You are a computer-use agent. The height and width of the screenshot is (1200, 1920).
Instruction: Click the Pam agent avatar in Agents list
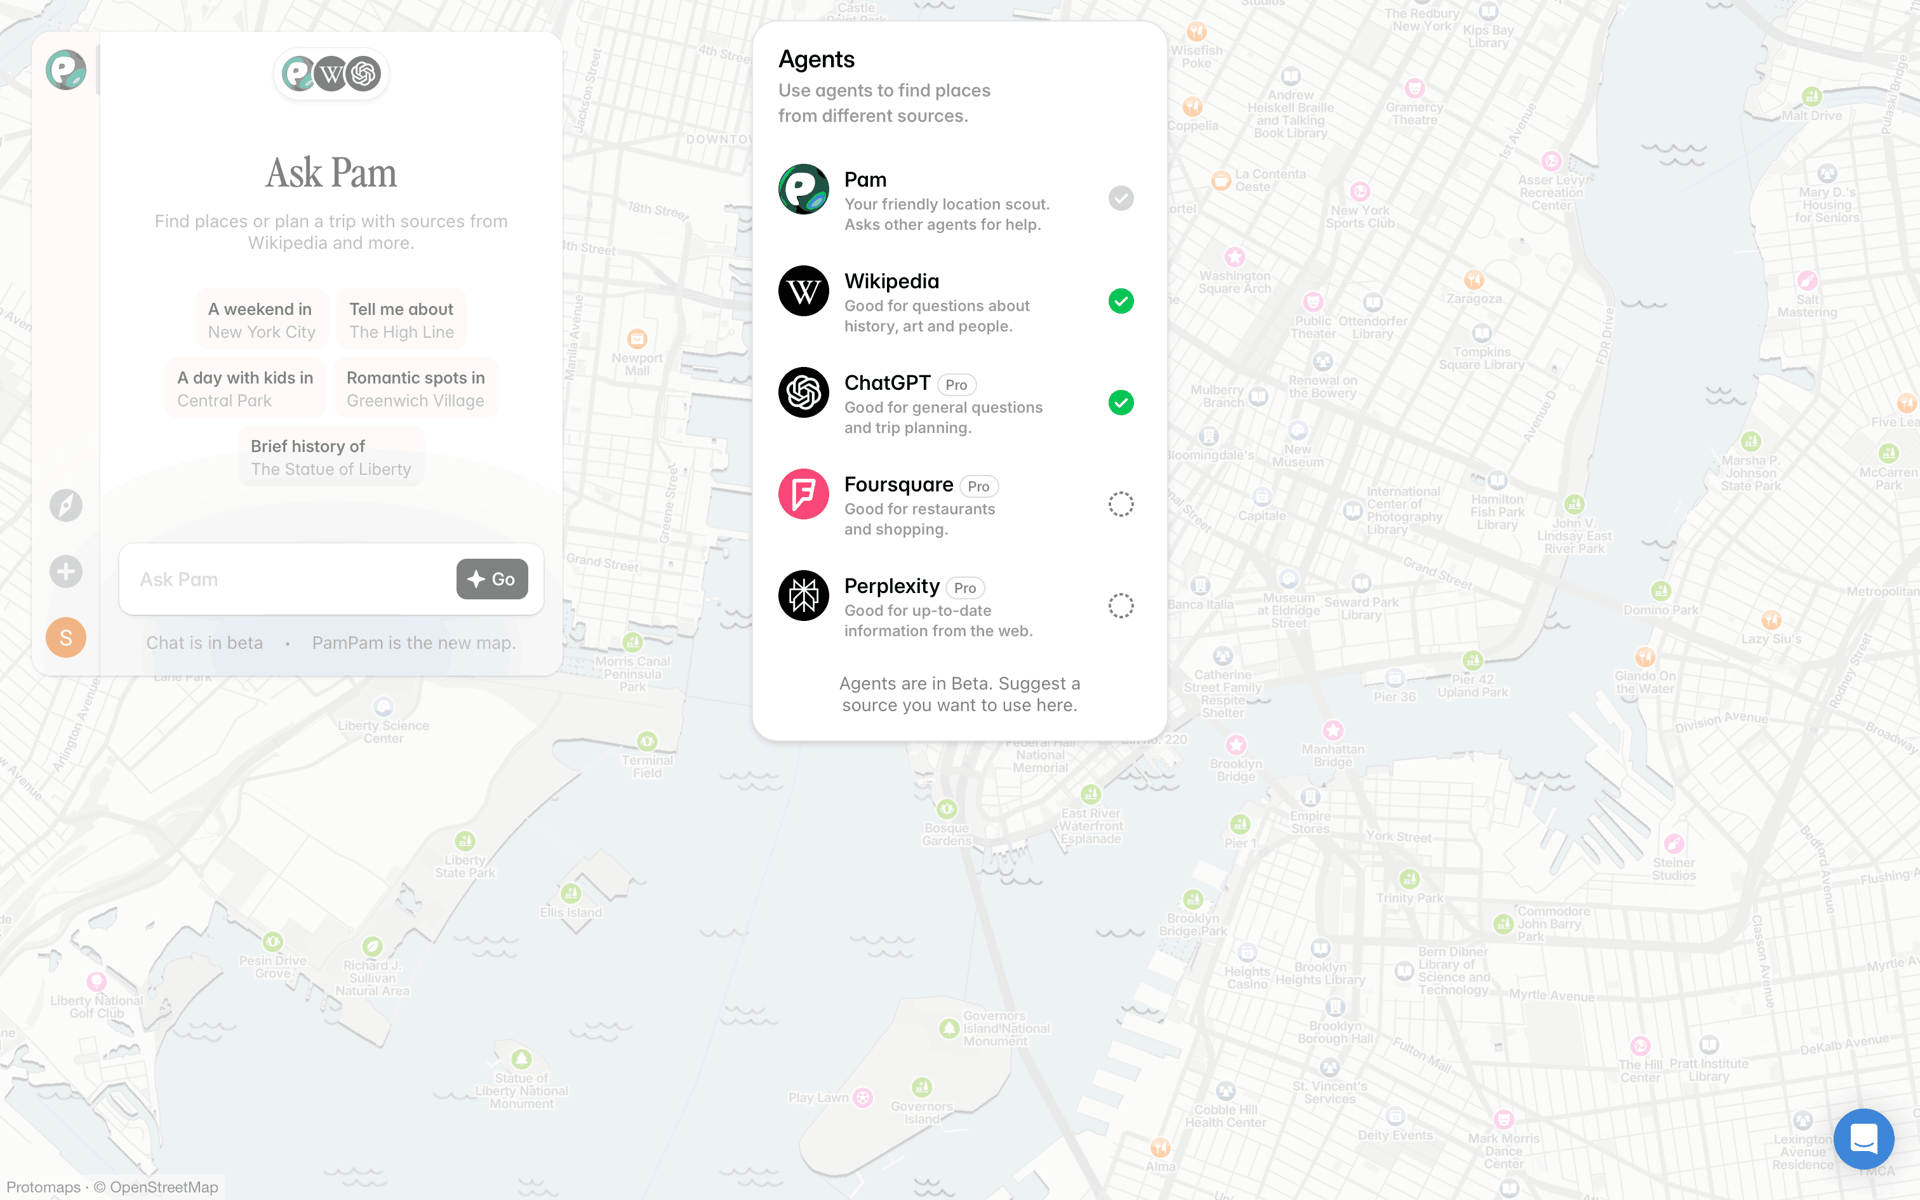[804, 189]
